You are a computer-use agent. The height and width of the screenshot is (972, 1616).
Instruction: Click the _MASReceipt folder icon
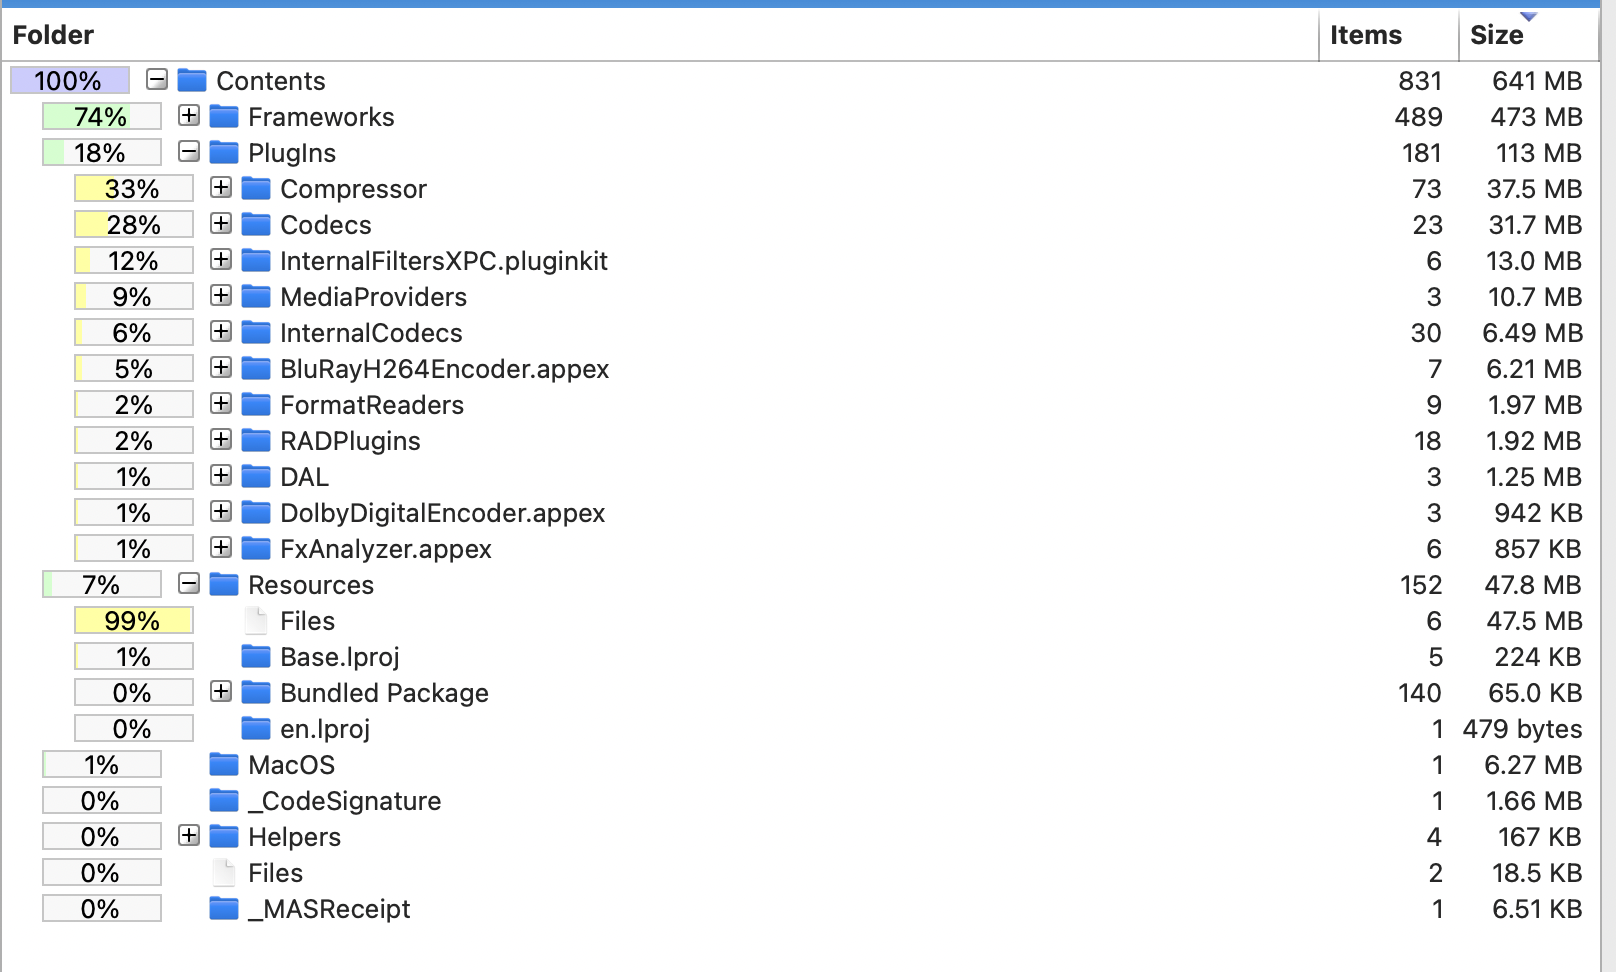click(x=224, y=909)
